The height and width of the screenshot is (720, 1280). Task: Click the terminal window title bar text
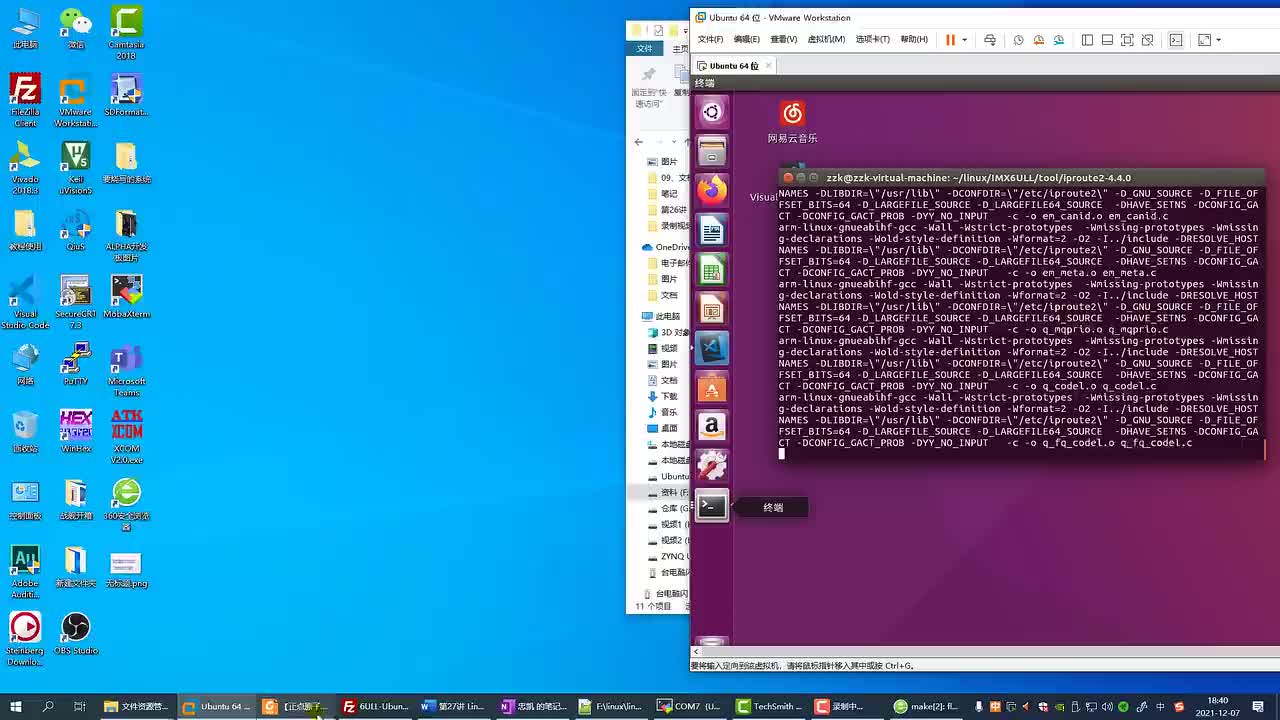(978, 178)
